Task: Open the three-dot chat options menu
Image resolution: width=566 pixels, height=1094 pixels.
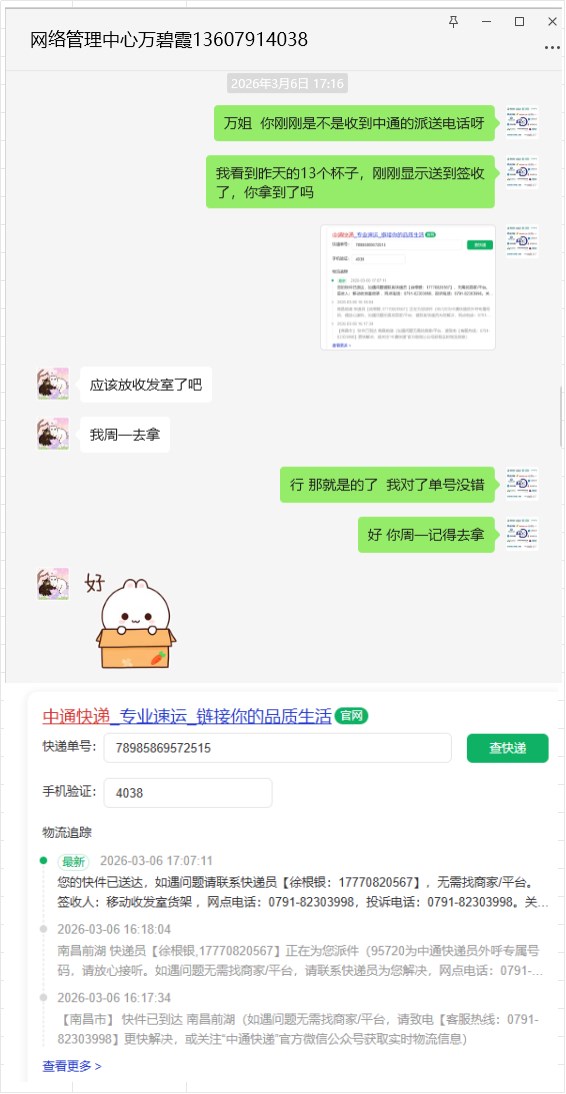Action: (551, 47)
